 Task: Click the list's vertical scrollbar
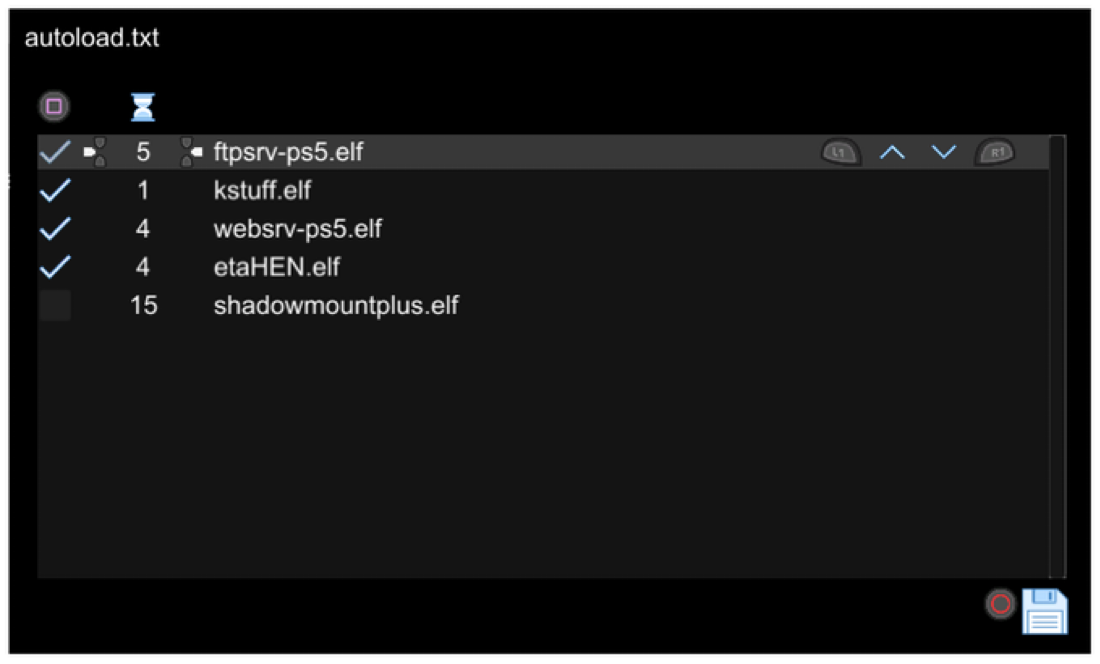(1057, 356)
